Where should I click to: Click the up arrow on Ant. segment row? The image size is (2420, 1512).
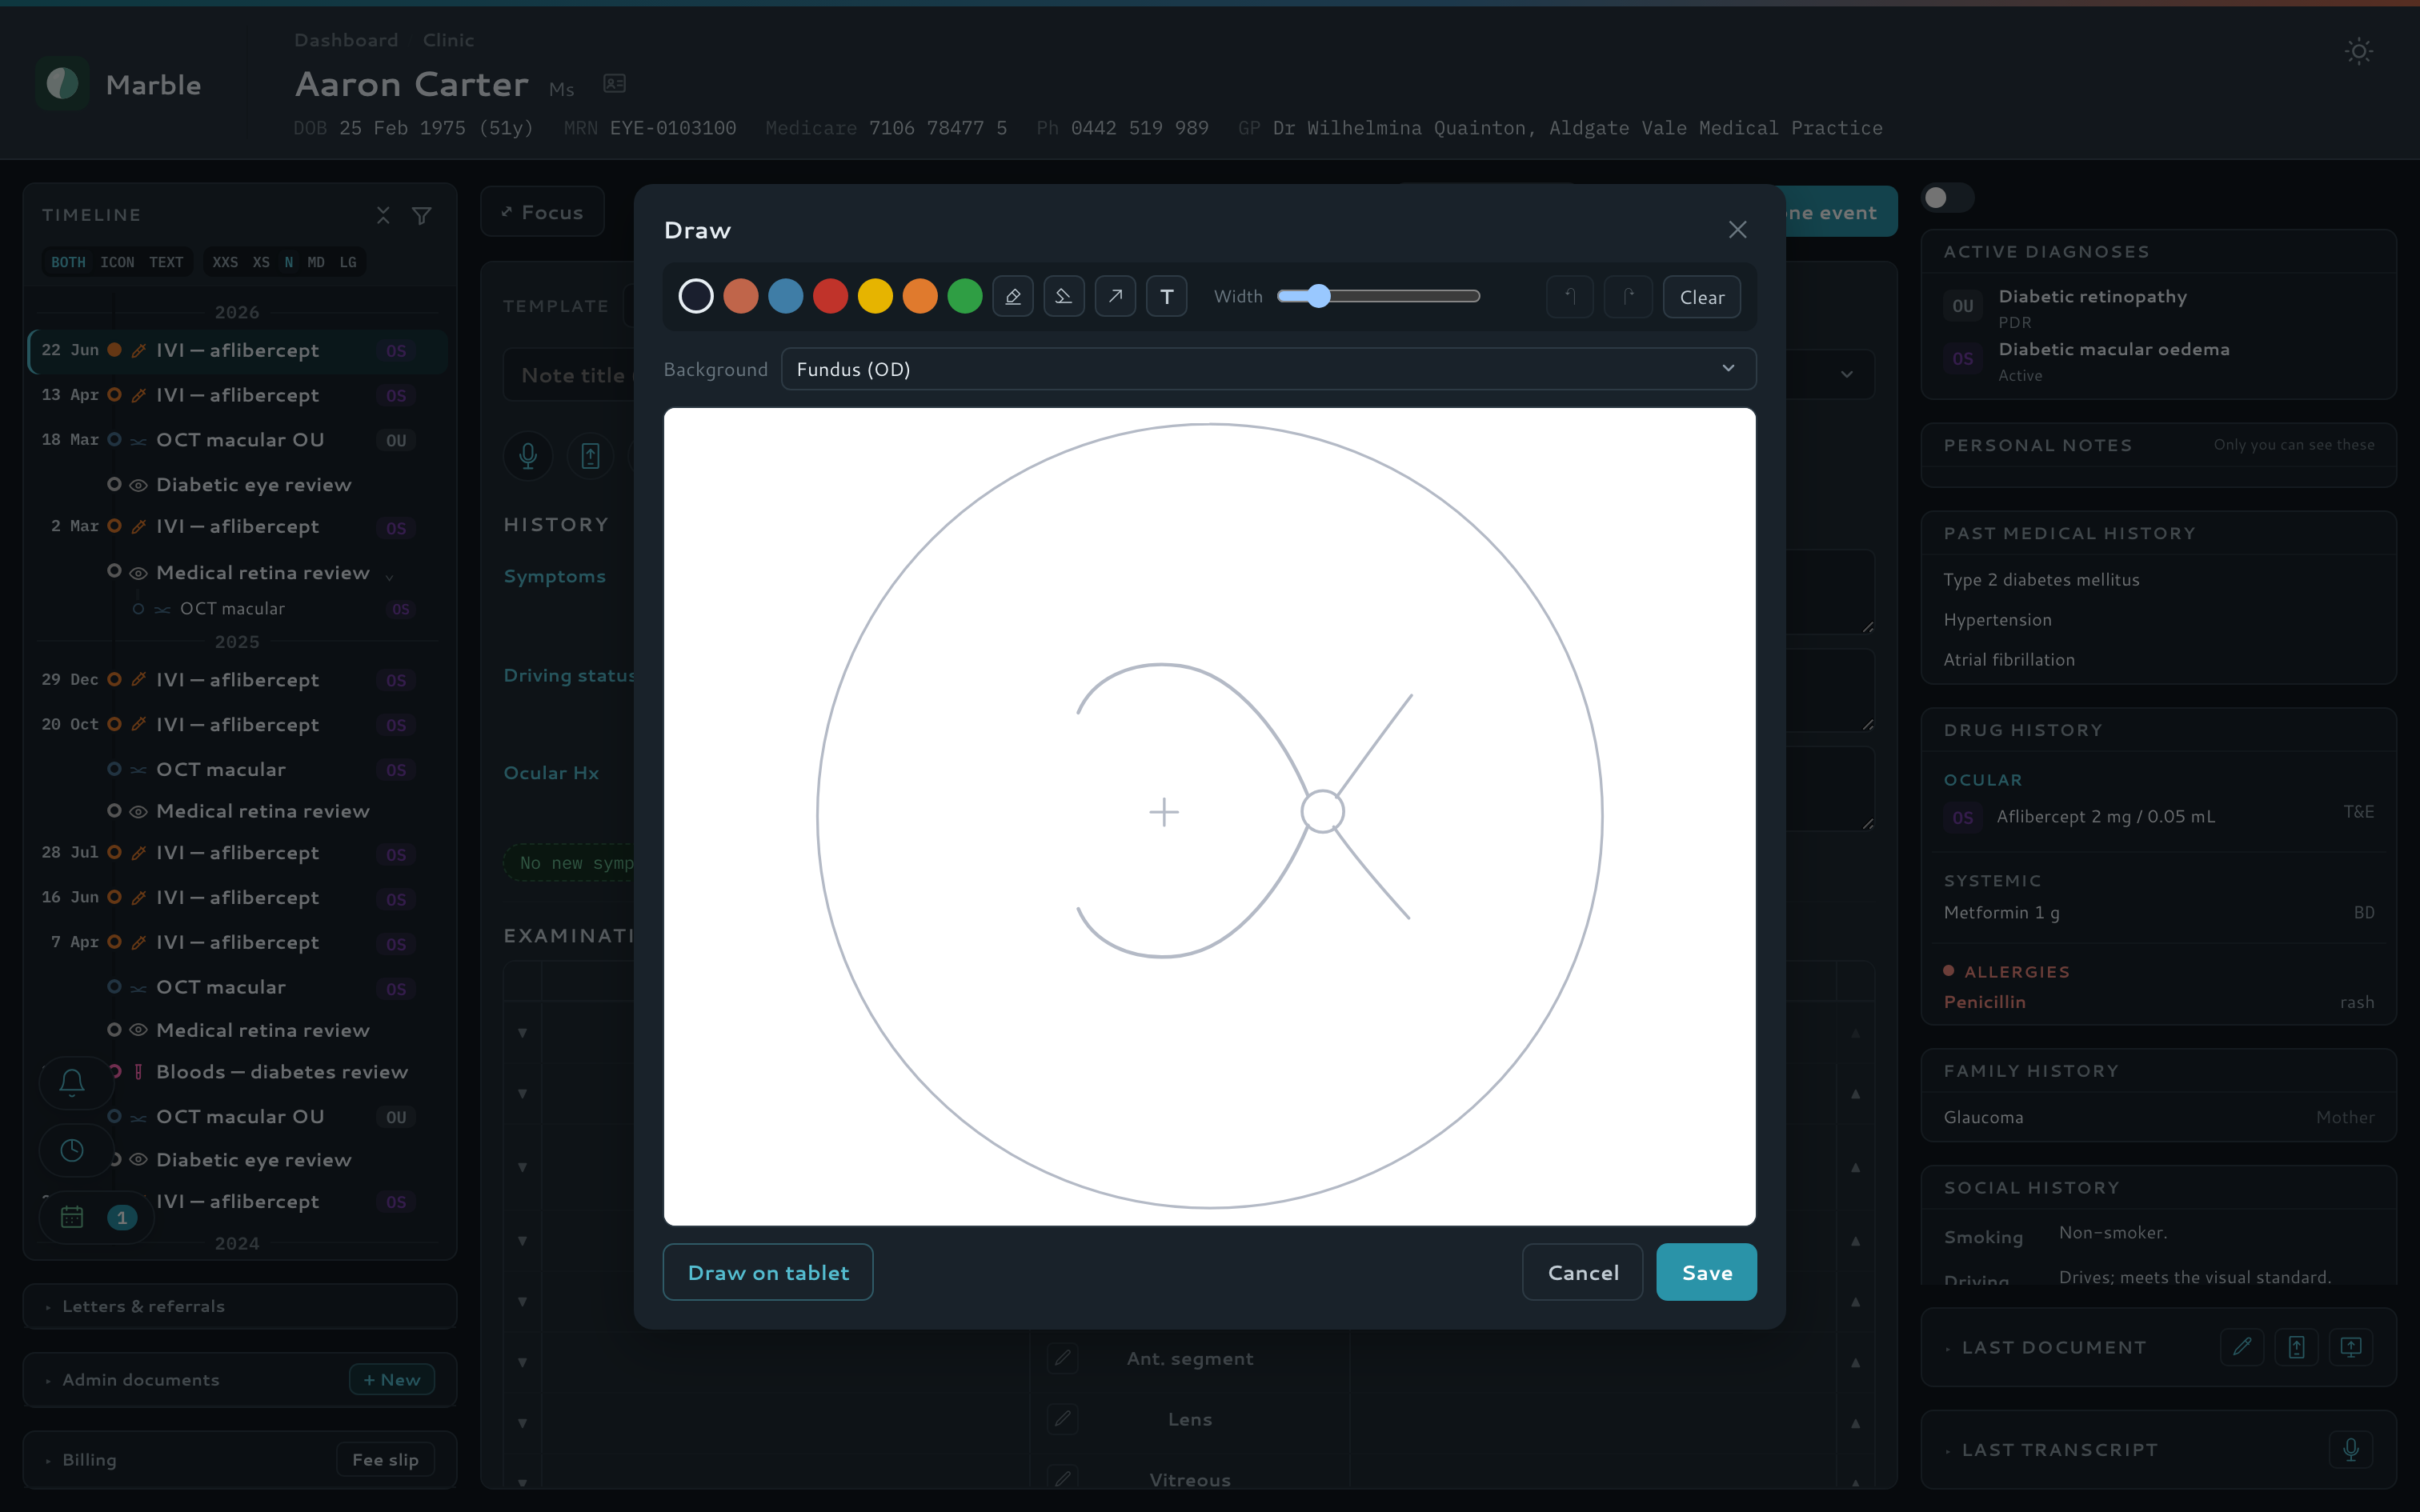[x=1856, y=1362]
